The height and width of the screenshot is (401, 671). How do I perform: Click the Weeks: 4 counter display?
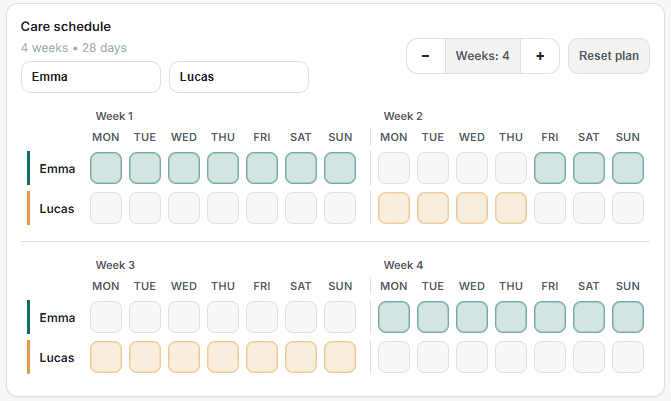tap(483, 56)
